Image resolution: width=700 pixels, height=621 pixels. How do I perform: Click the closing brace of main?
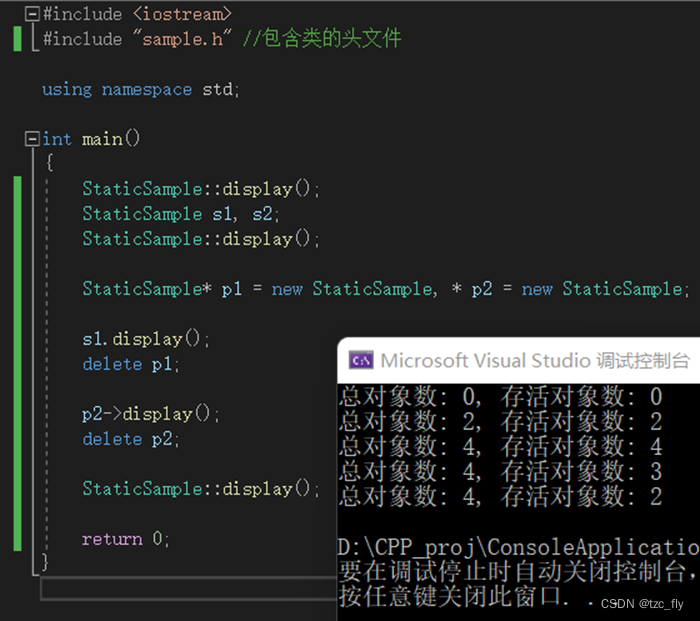[45, 561]
